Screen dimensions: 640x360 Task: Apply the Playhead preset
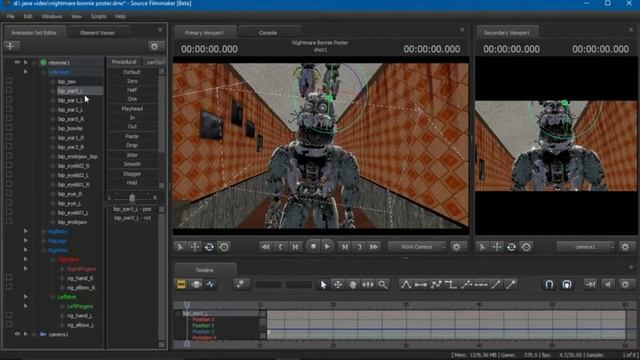pos(132,109)
